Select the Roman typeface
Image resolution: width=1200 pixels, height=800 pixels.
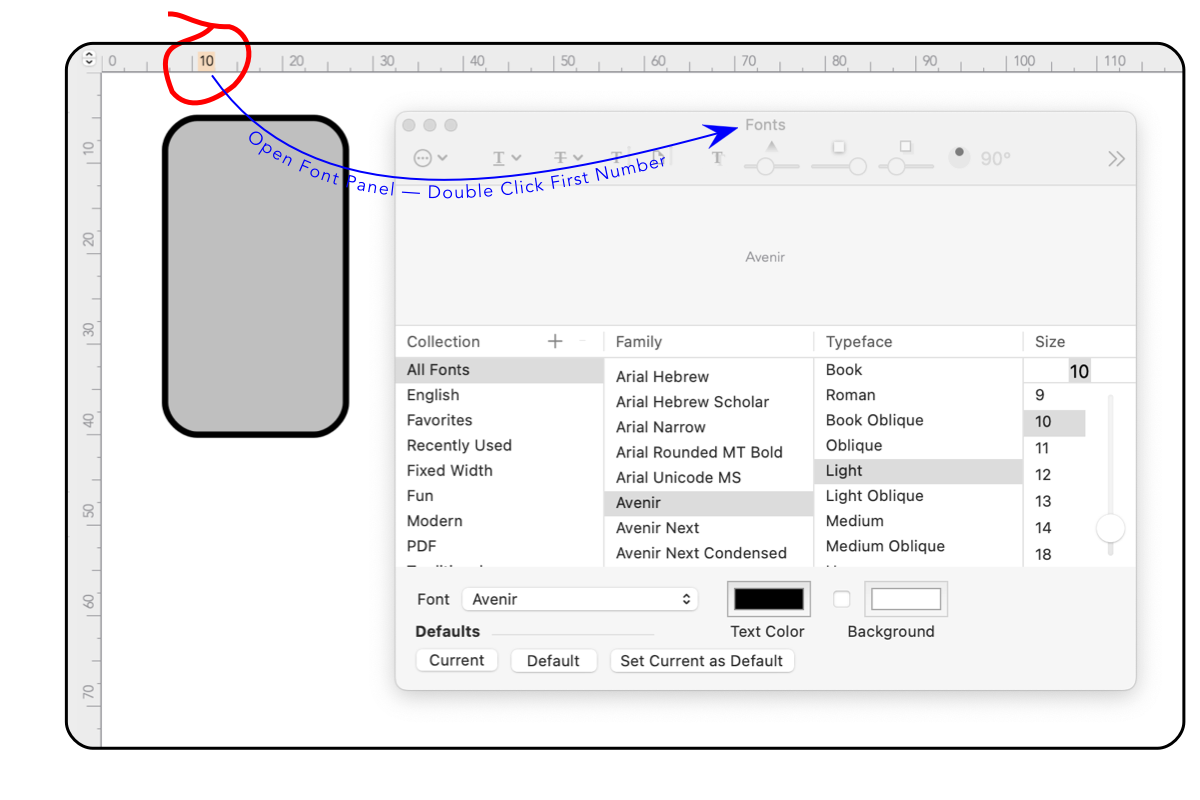(x=918, y=395)
